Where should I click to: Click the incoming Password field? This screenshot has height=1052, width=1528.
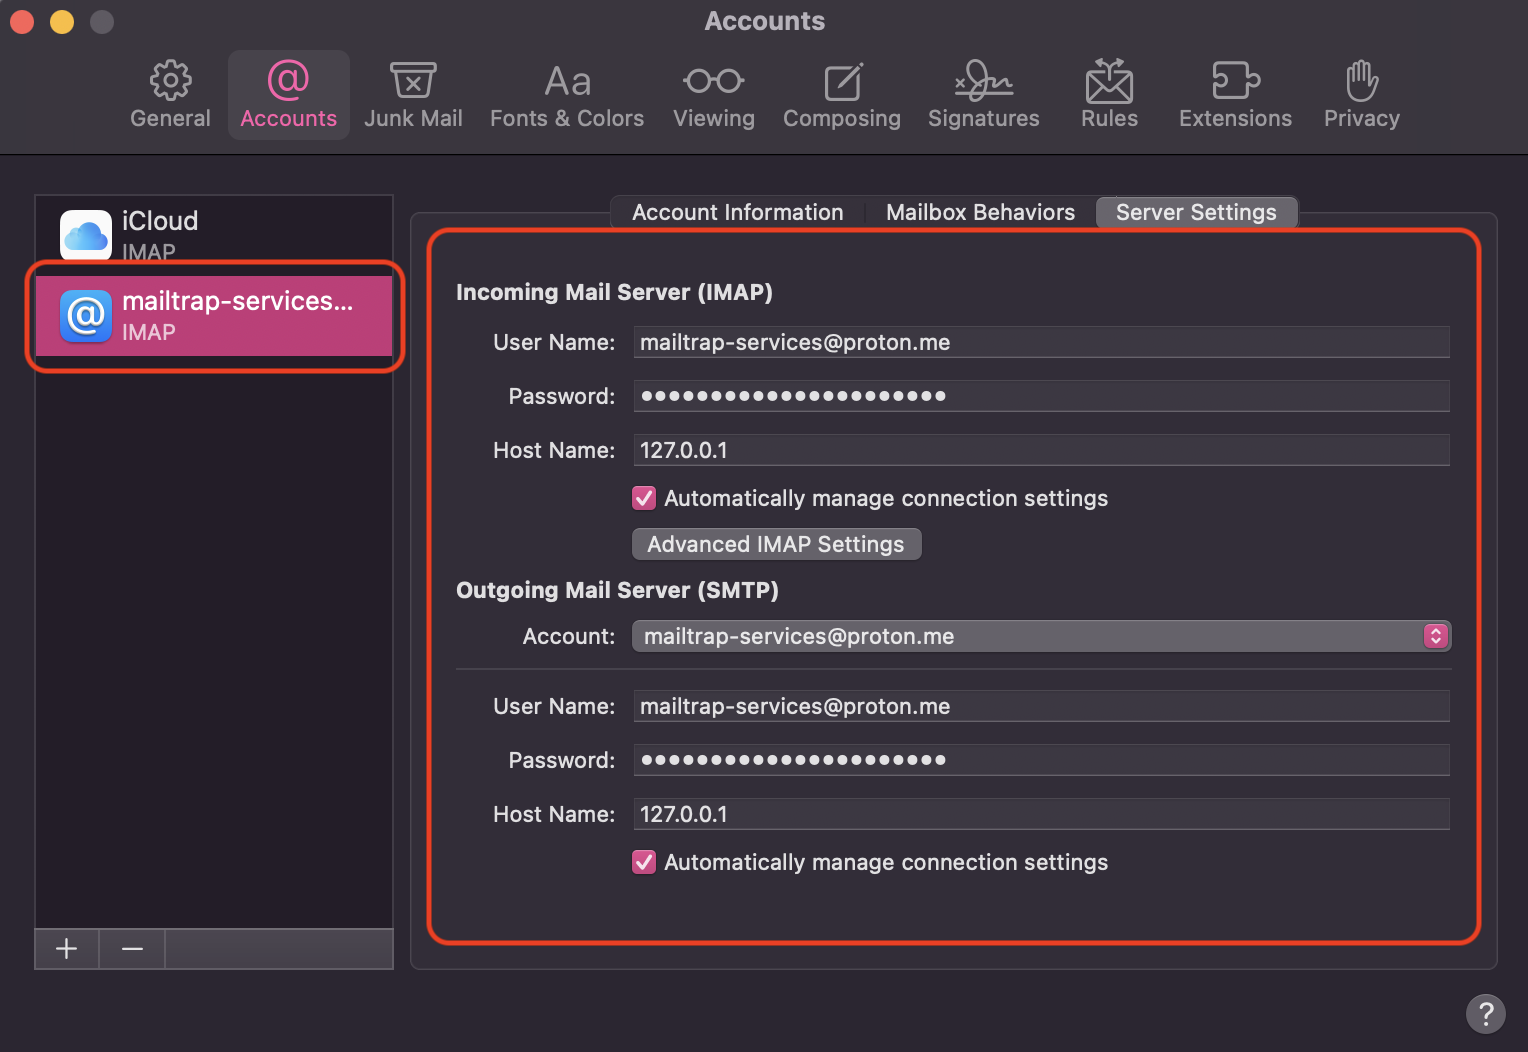(1042, 396)
